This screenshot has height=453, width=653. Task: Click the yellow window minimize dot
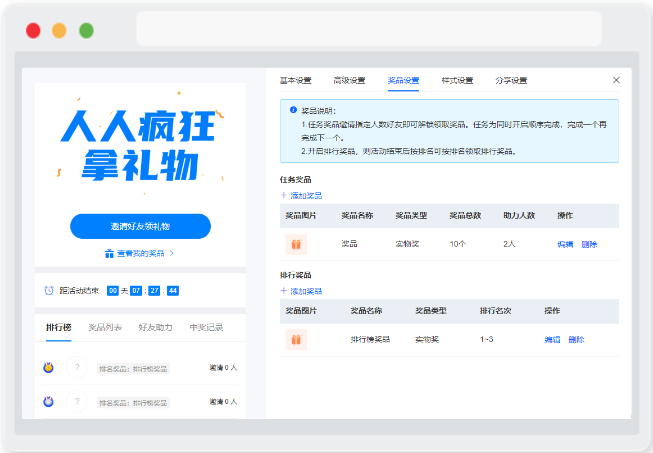[59, 30]
